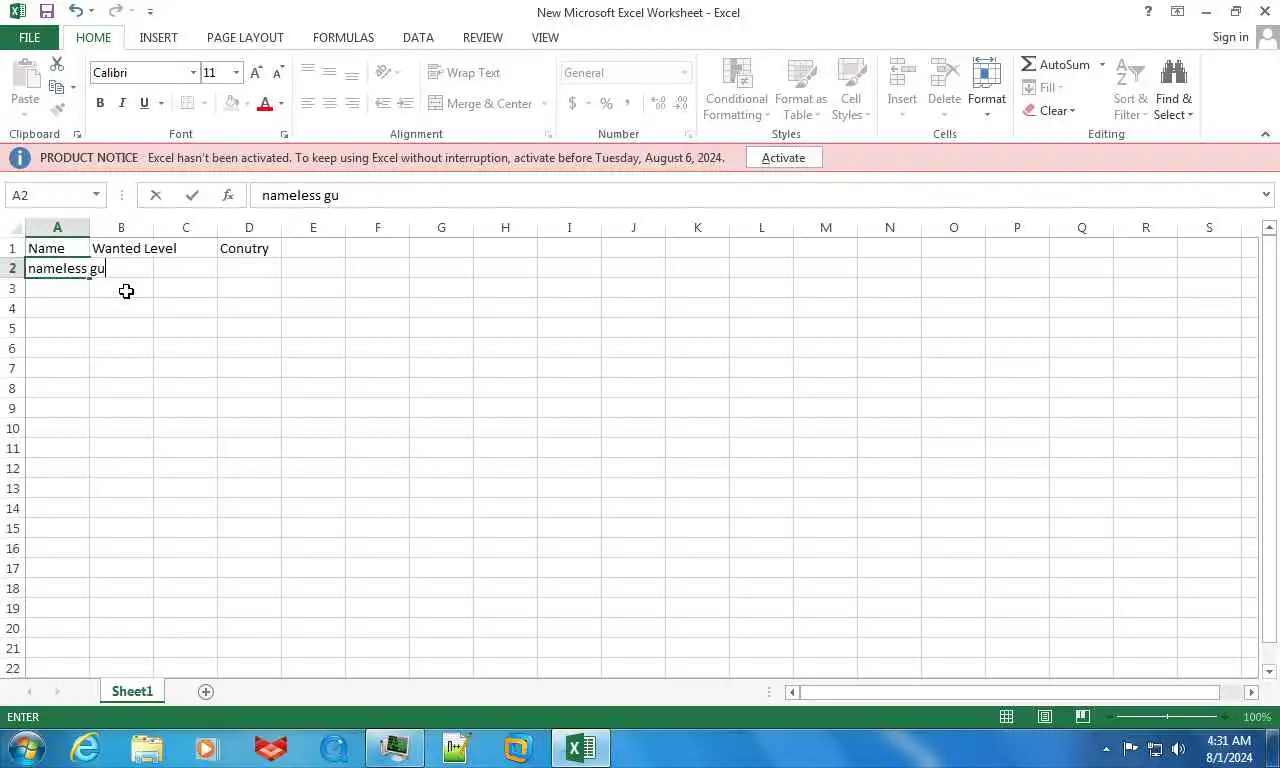The image size is (1280, 768).
Task: Decrease font size with small A
Action: click(x=278, y=73)
